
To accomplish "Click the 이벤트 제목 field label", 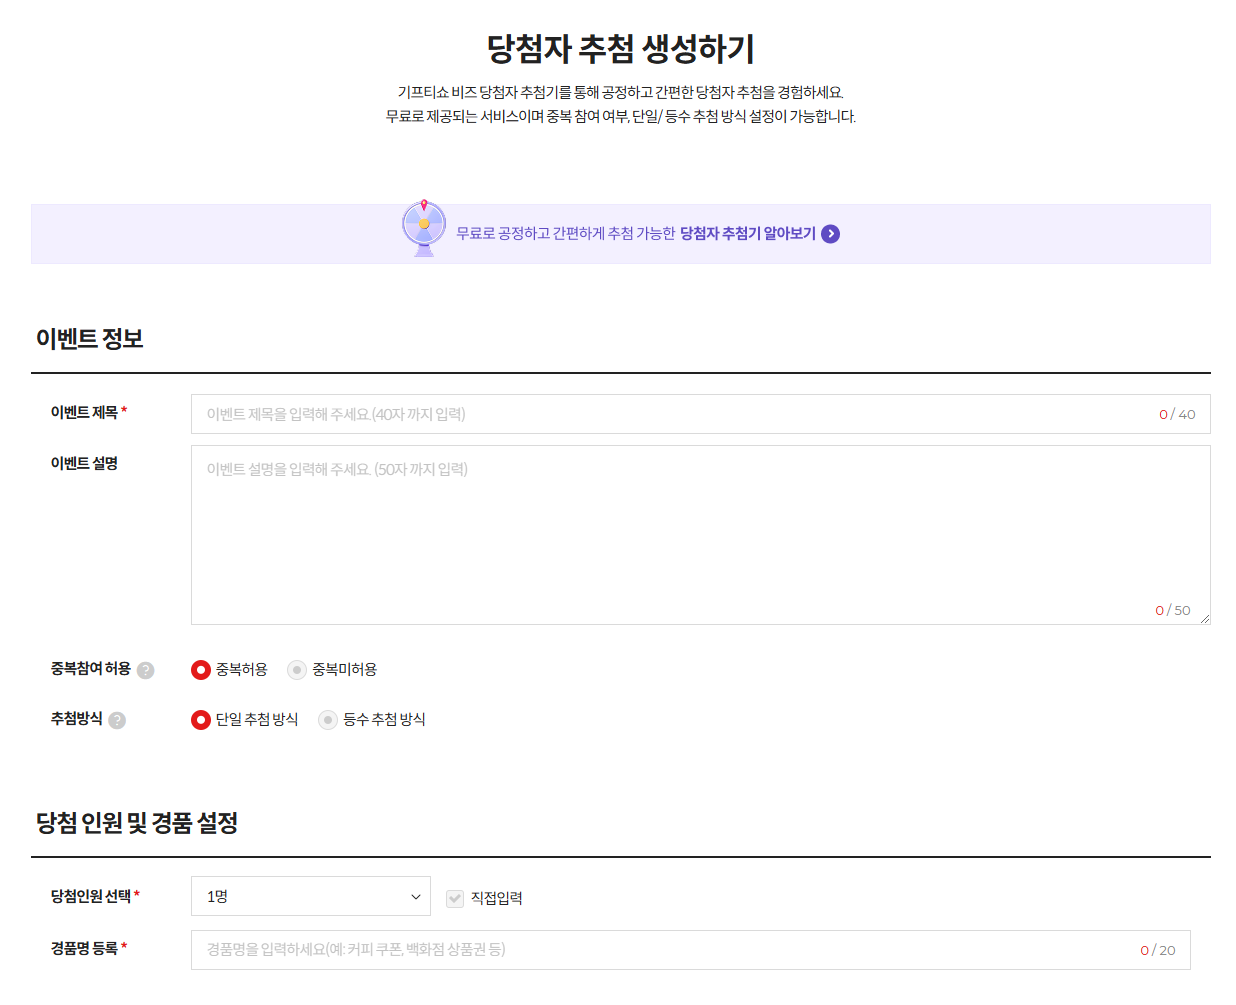I will [x=84, y=413].
